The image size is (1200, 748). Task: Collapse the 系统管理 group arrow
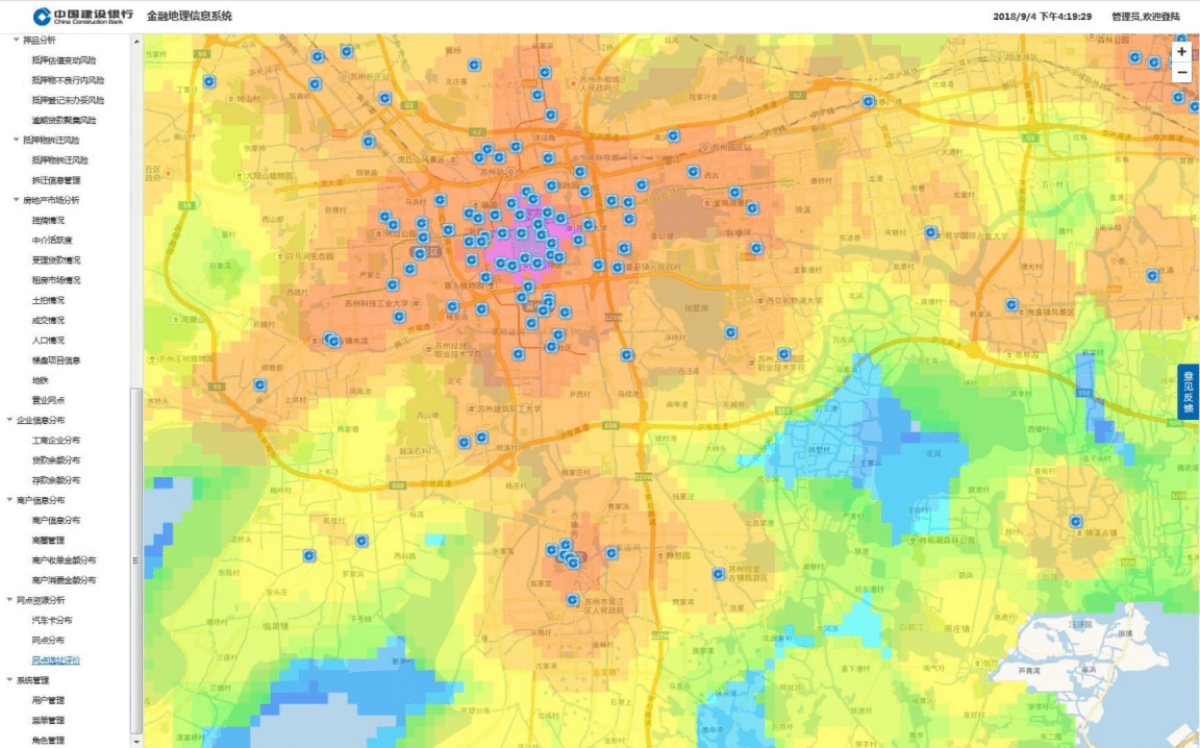pos(10,680)
